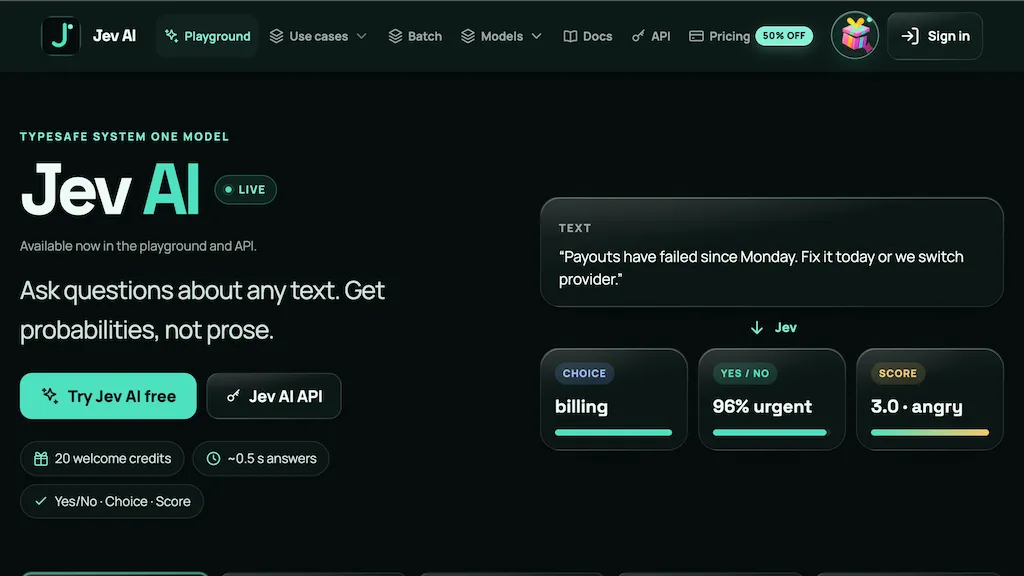The image size is (1024, 576).
Task: Click the sparkle icon beside Playground
Action: (x=171, y=36)
